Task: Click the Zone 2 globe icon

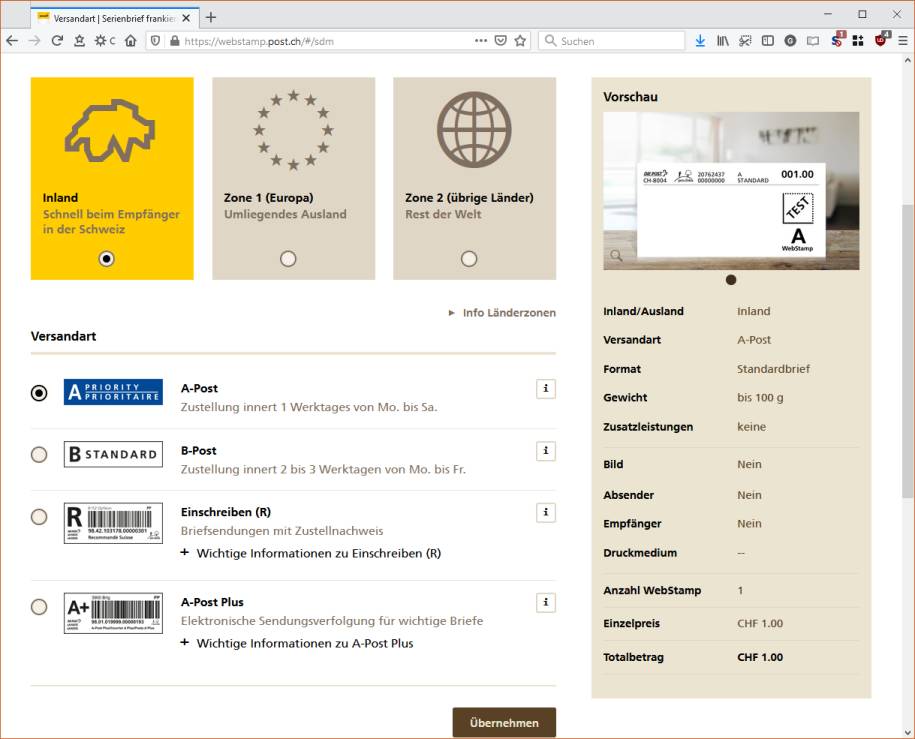Action: [473, 129]
